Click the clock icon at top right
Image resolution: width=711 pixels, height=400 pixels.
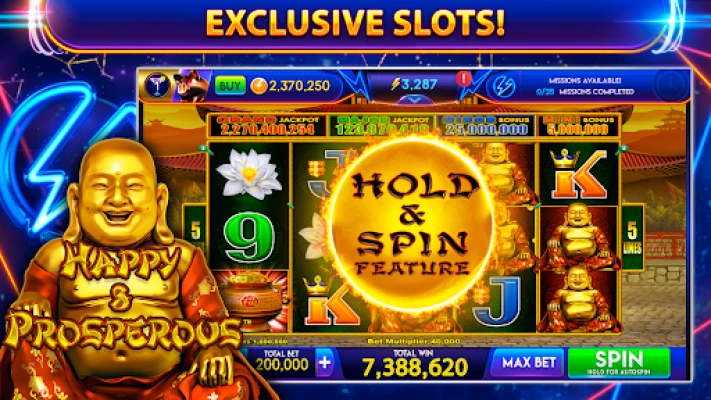pyautogui.click(x=671, y=85)
